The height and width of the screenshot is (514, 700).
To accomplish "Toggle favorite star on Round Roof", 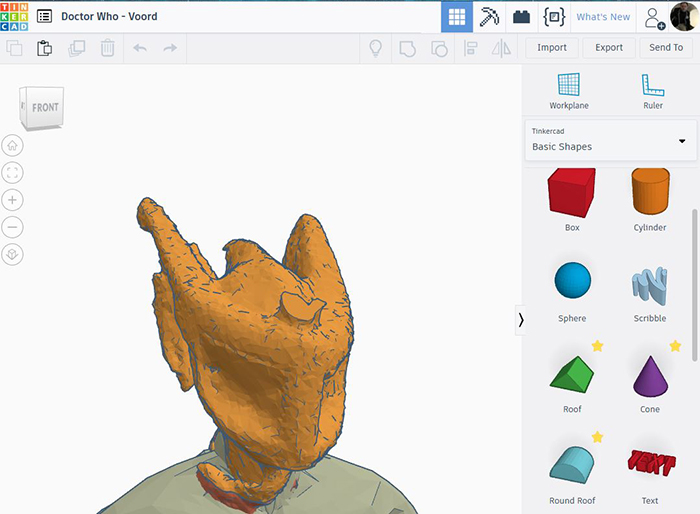I will (597, 437).
